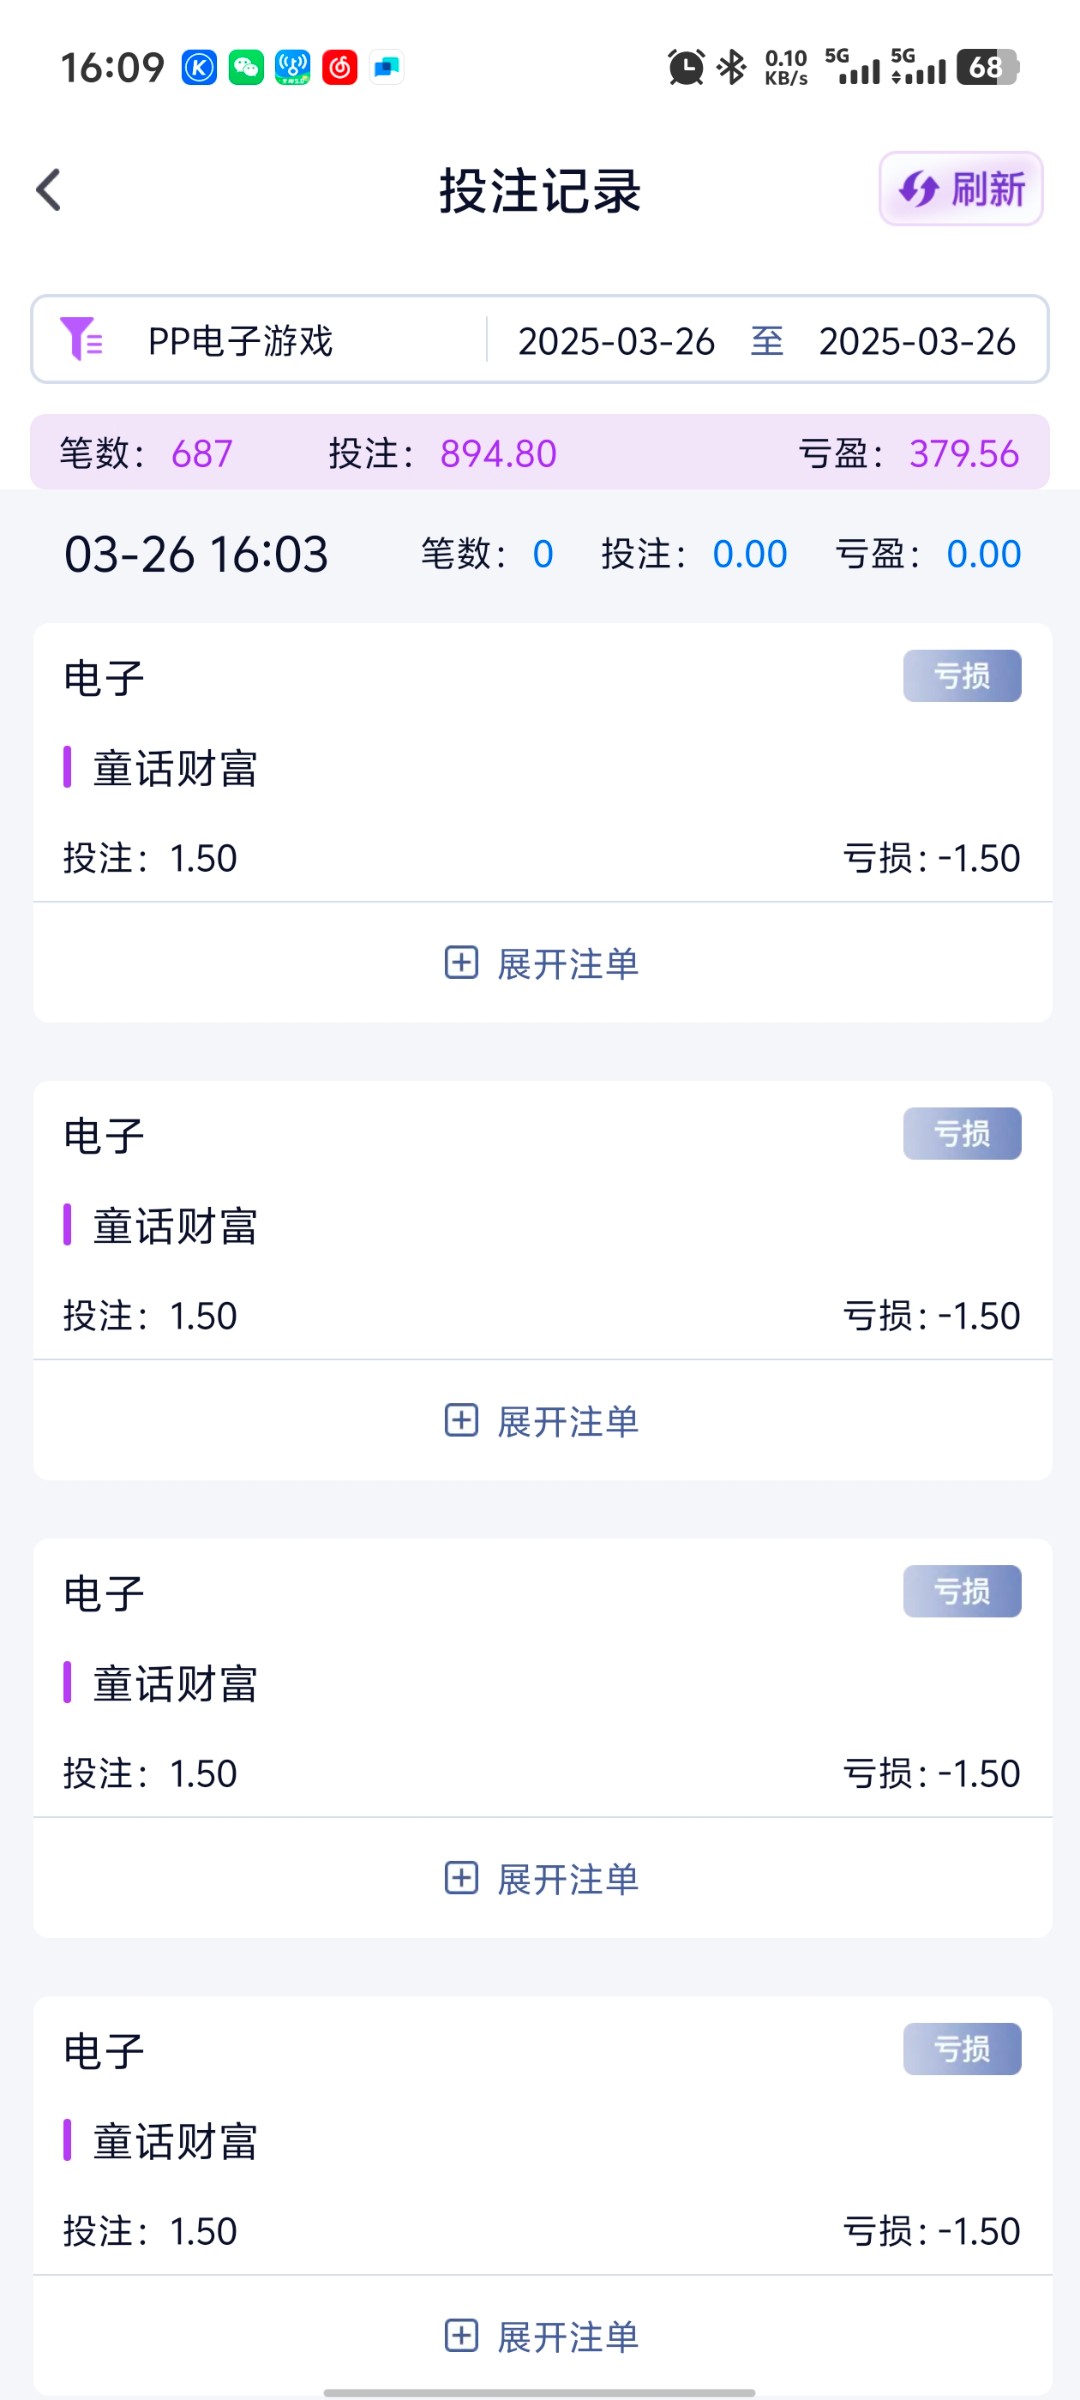Tap the 亏损 badge on the first record
The image size is (1080, 2400).
(962, 676)
